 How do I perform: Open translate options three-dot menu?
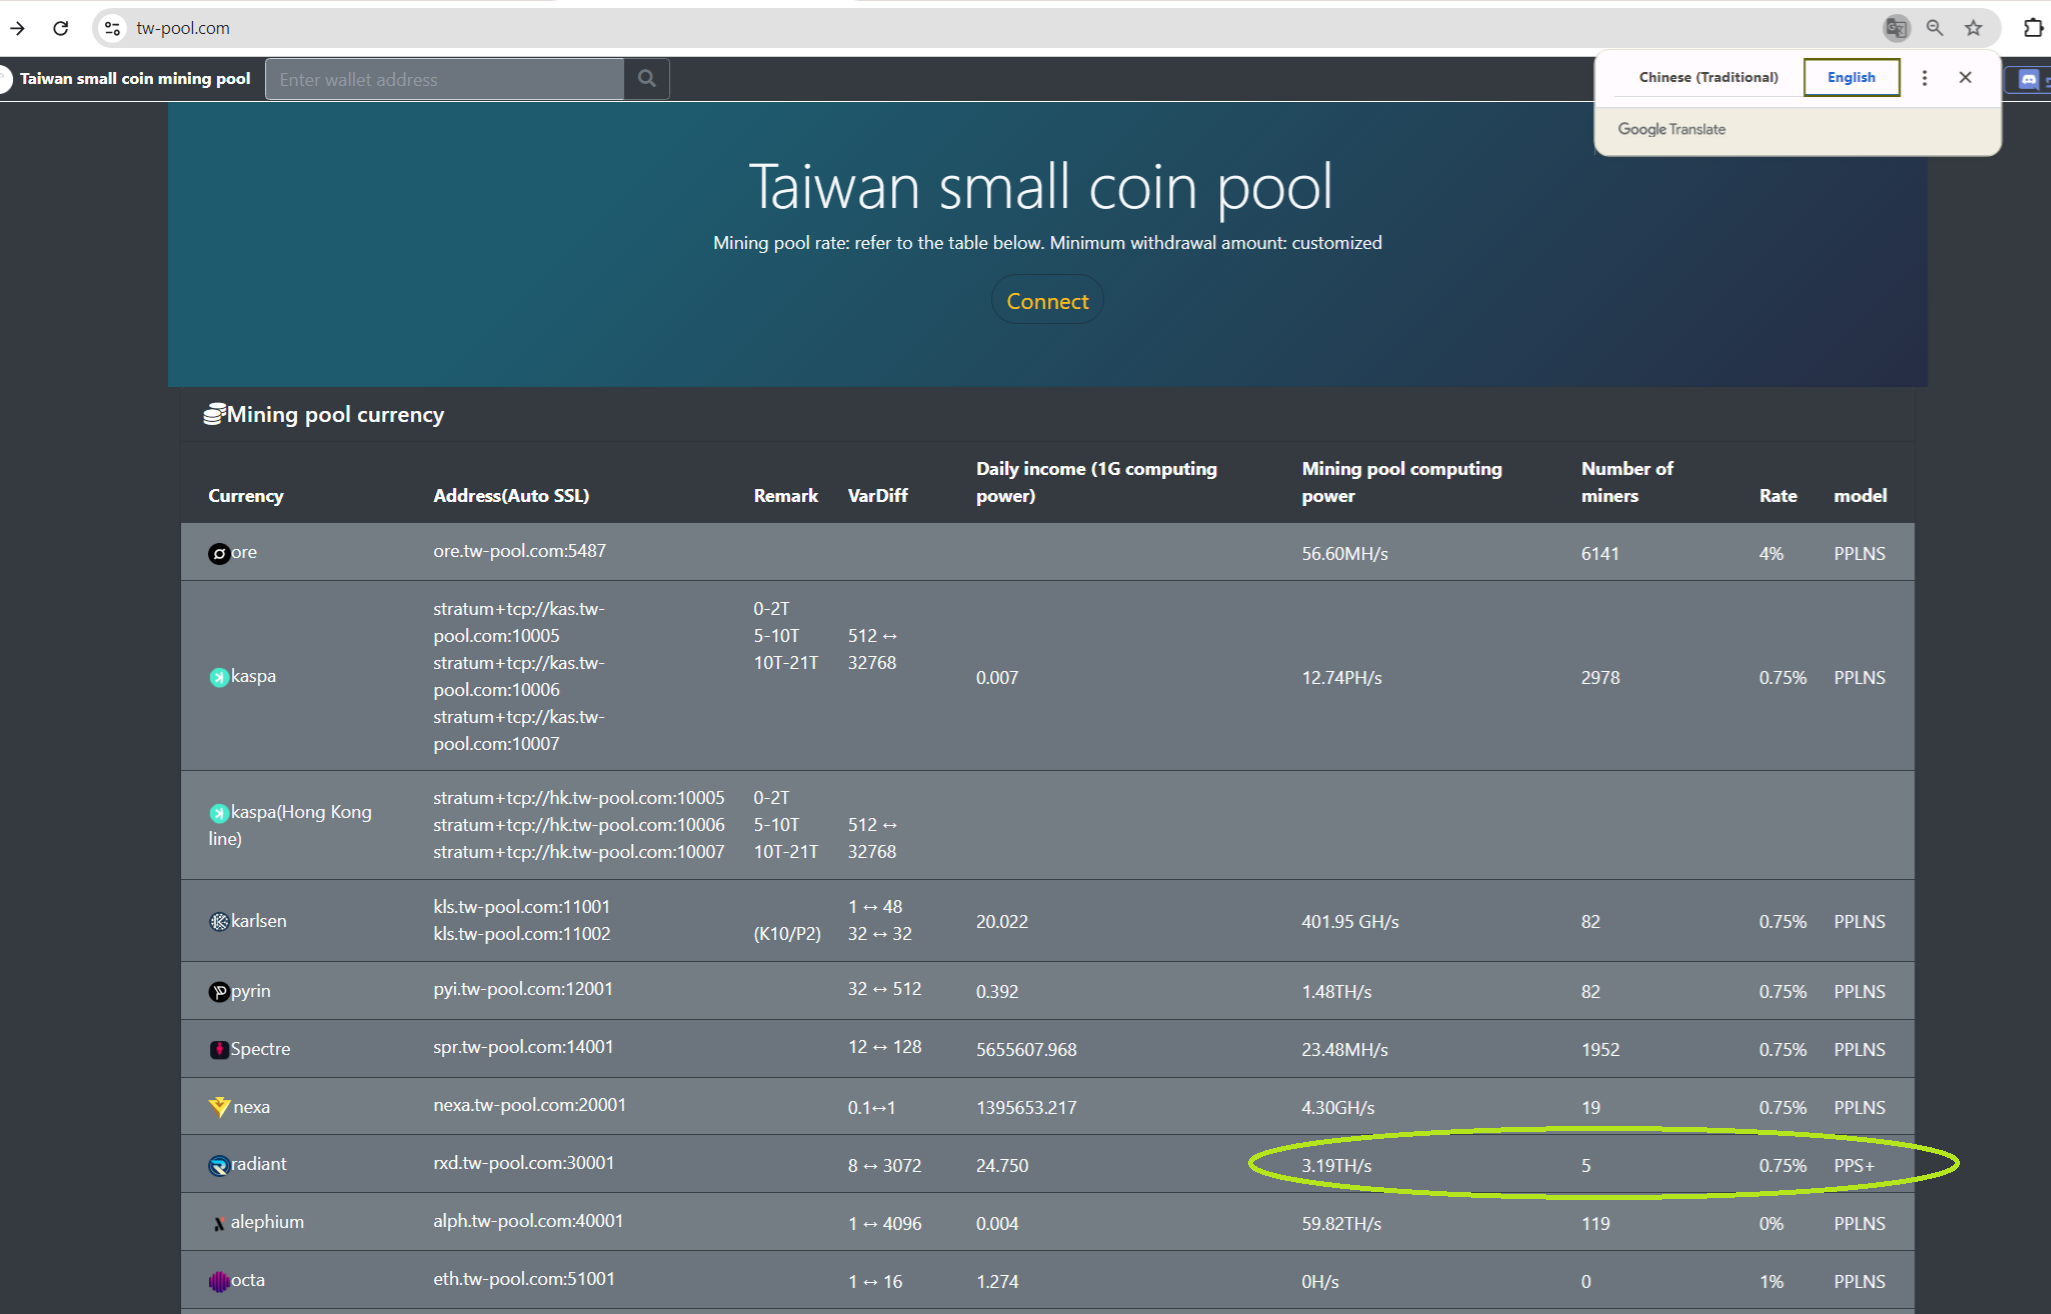tap(1924, 77)
